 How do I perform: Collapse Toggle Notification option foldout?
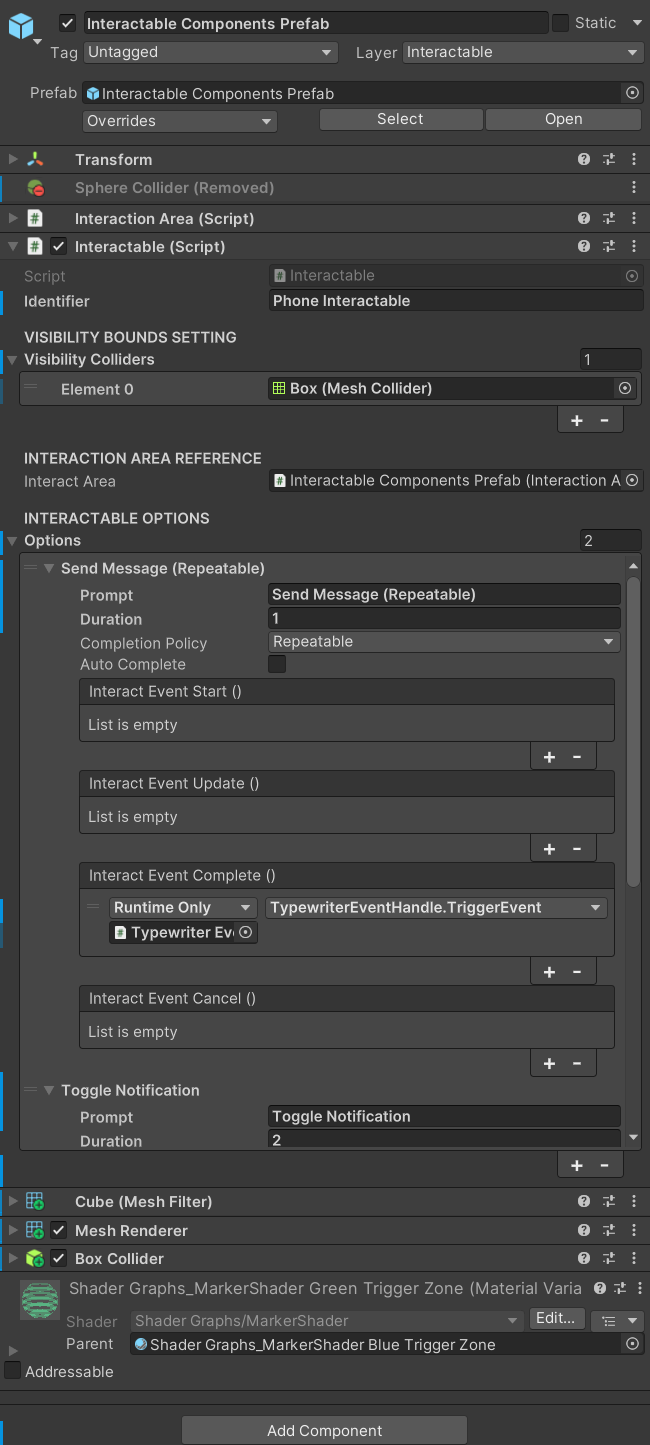click(x=49, y=1090)
